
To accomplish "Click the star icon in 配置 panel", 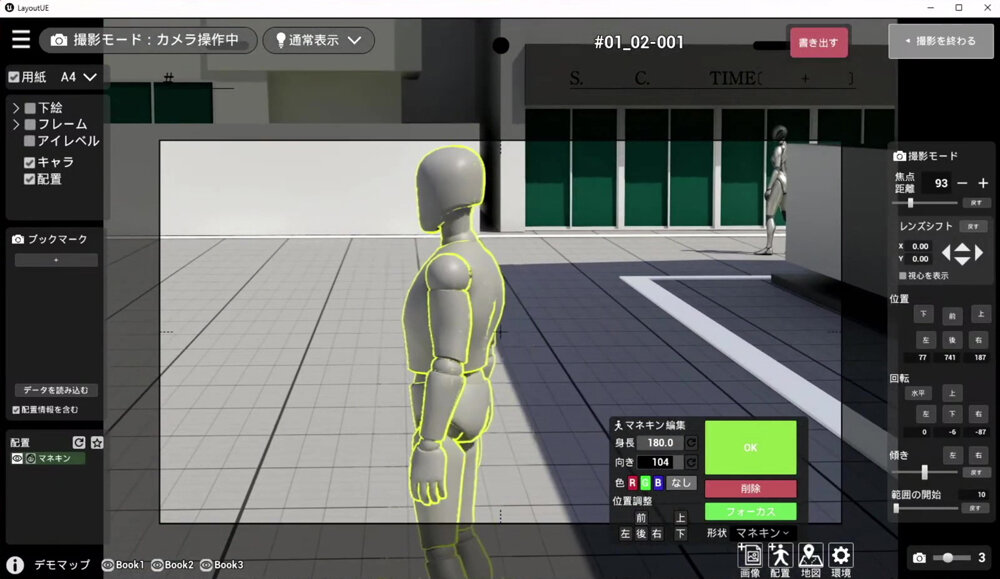I will pos(97,442).
